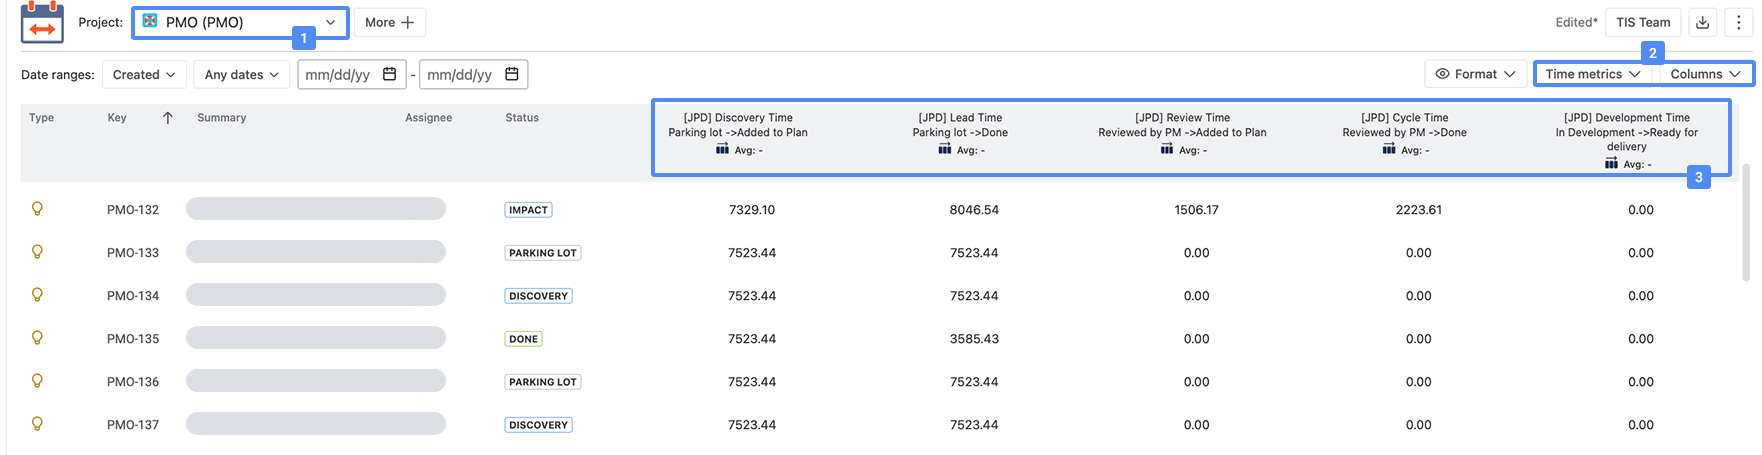The height and width of the screenshot is (455, 1762).
Task: Click the Development Time average calculation icon
Action: [1611, 163]
